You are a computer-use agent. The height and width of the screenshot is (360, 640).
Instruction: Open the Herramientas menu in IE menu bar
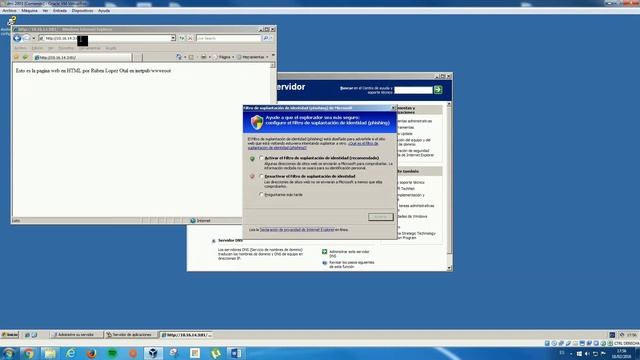pos(91,48)
